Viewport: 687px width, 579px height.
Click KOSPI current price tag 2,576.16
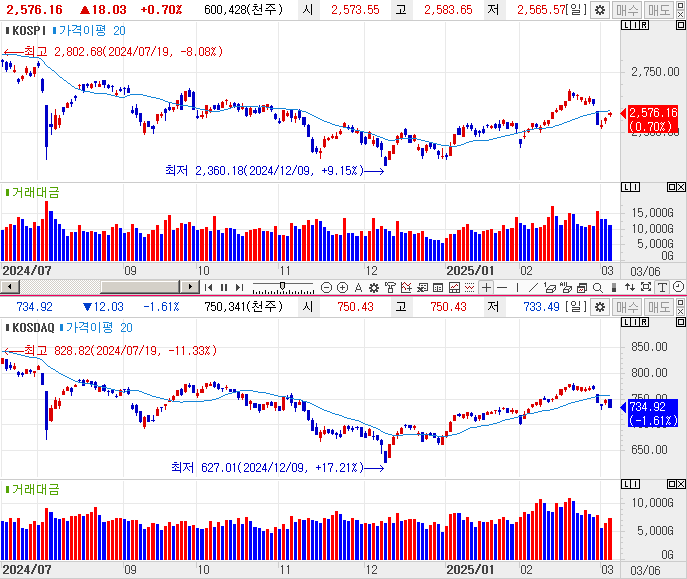click(652, 119)
